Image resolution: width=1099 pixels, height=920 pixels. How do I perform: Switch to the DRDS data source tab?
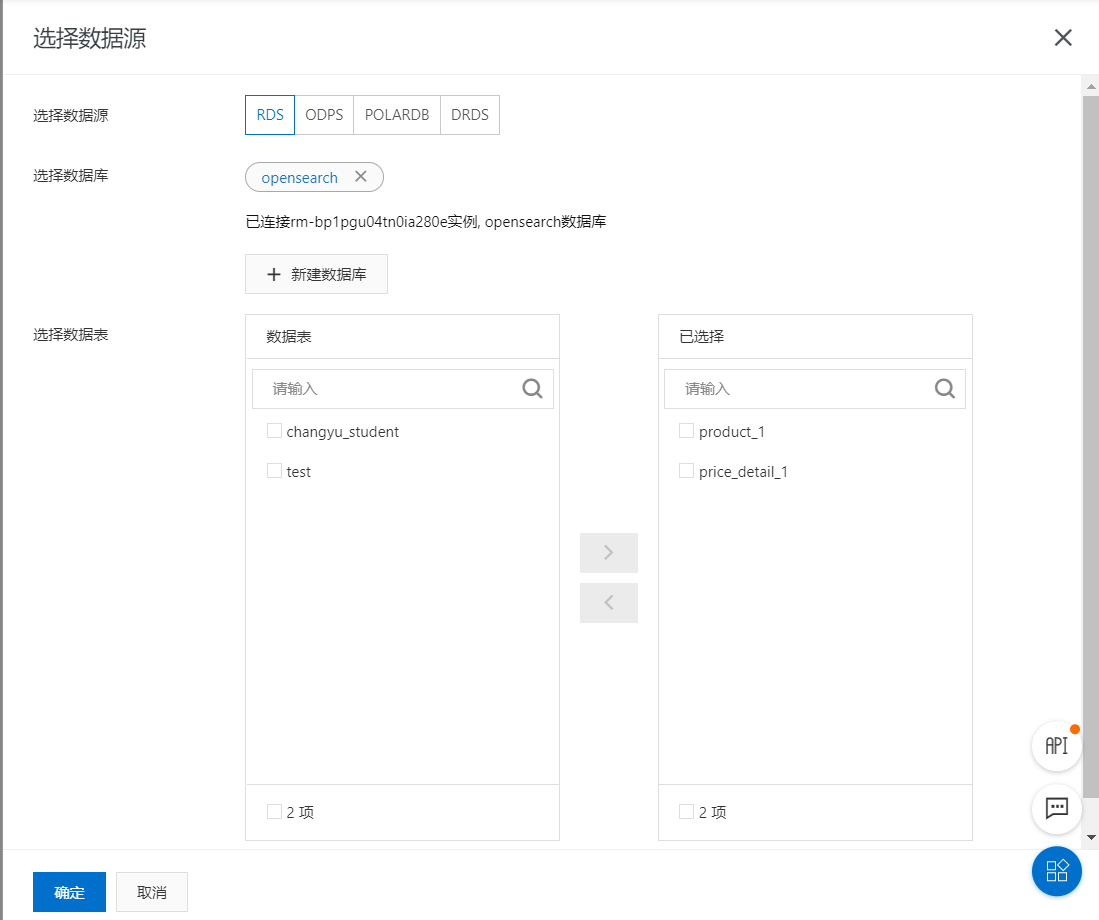click(x=470, y=115)
